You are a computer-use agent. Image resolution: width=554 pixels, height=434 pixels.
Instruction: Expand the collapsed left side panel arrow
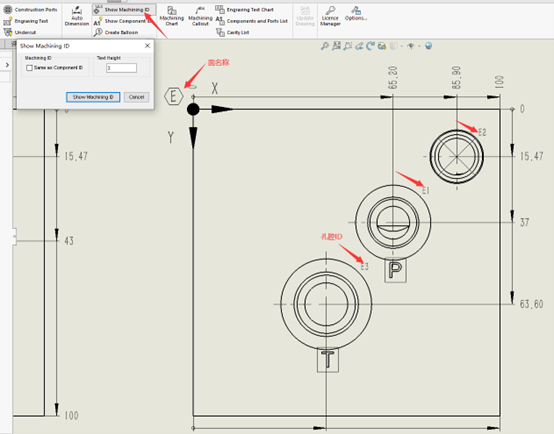[x=7, y=65]
